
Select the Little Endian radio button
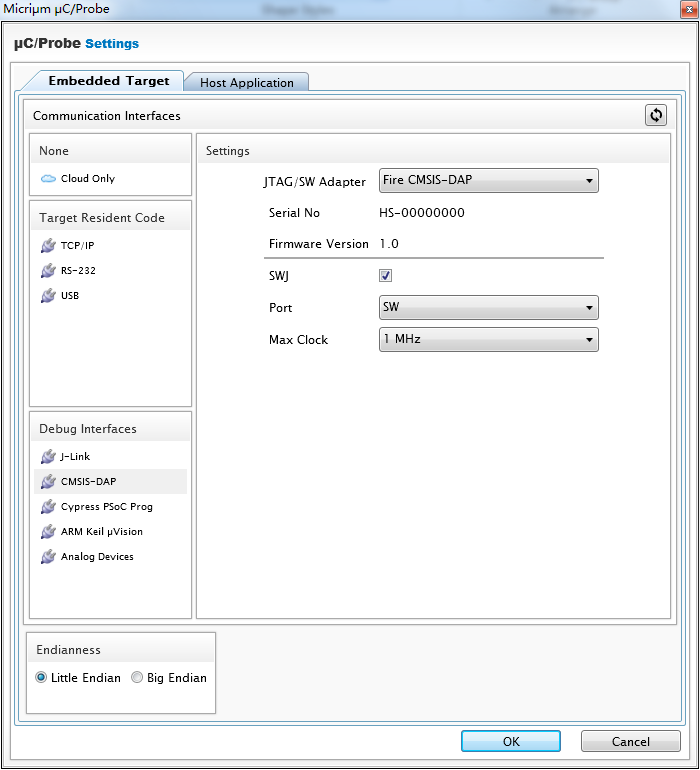(x=41, y=678)
